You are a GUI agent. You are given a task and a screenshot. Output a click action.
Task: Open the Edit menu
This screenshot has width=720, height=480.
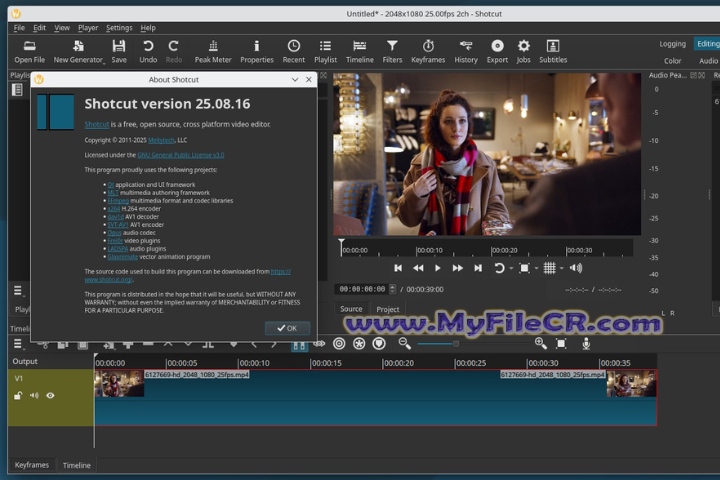39,28
